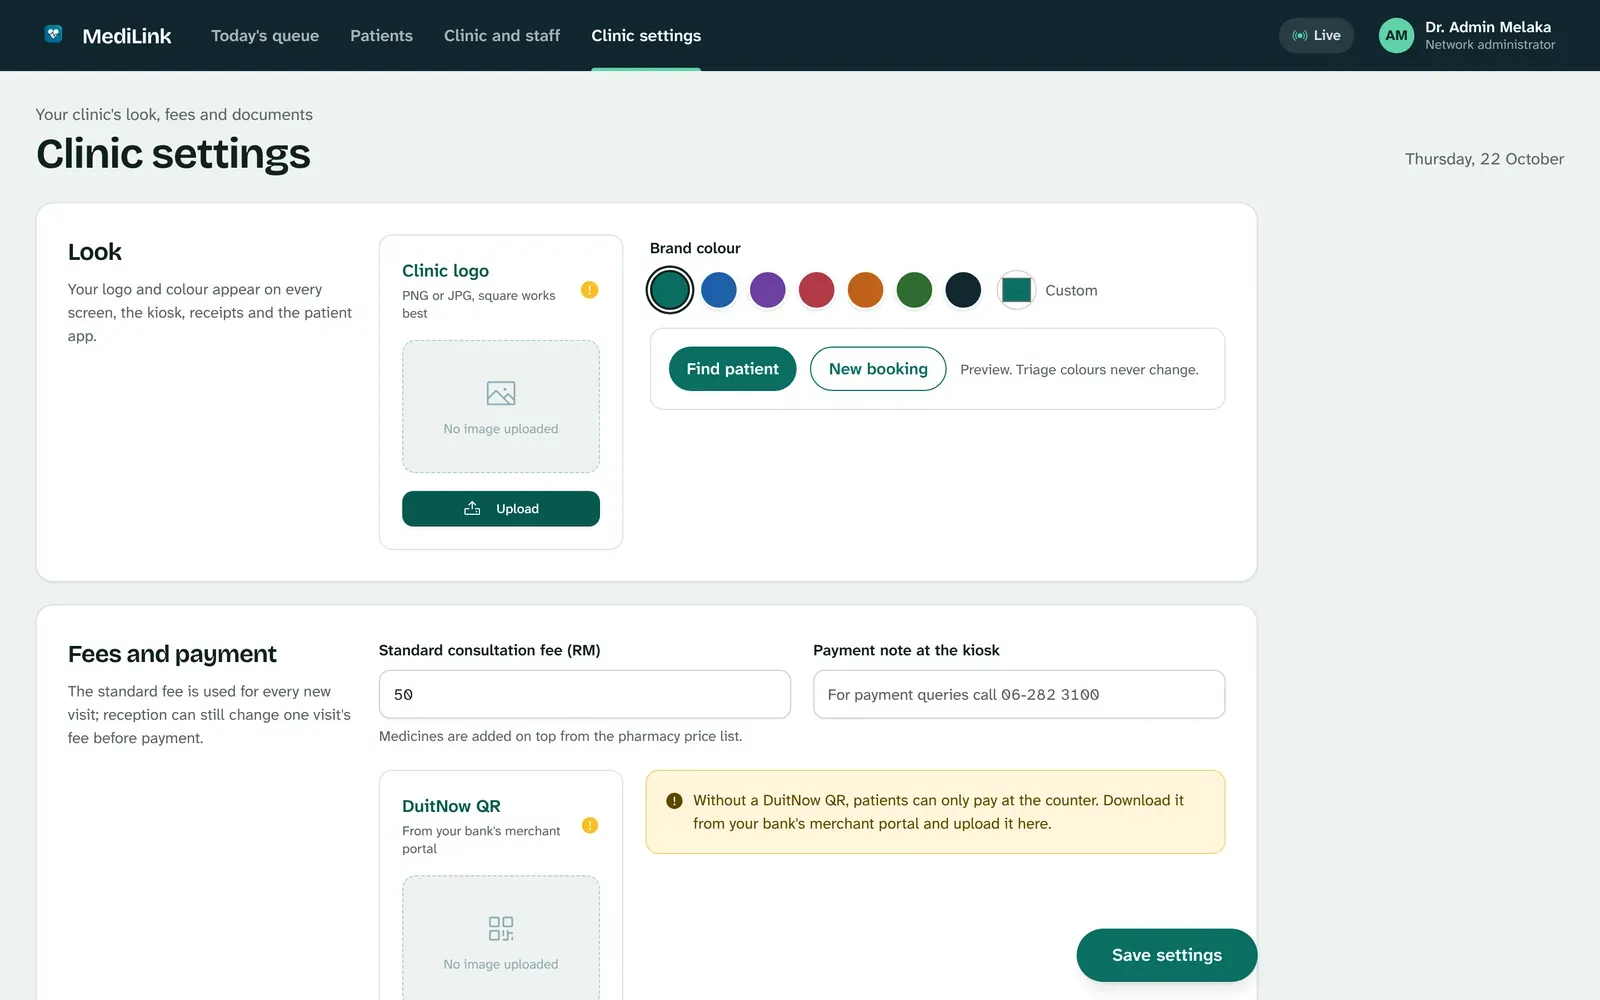
Task: Click the image placeholder icon in the logo dropzone
Action: click(x=501, y=393)
